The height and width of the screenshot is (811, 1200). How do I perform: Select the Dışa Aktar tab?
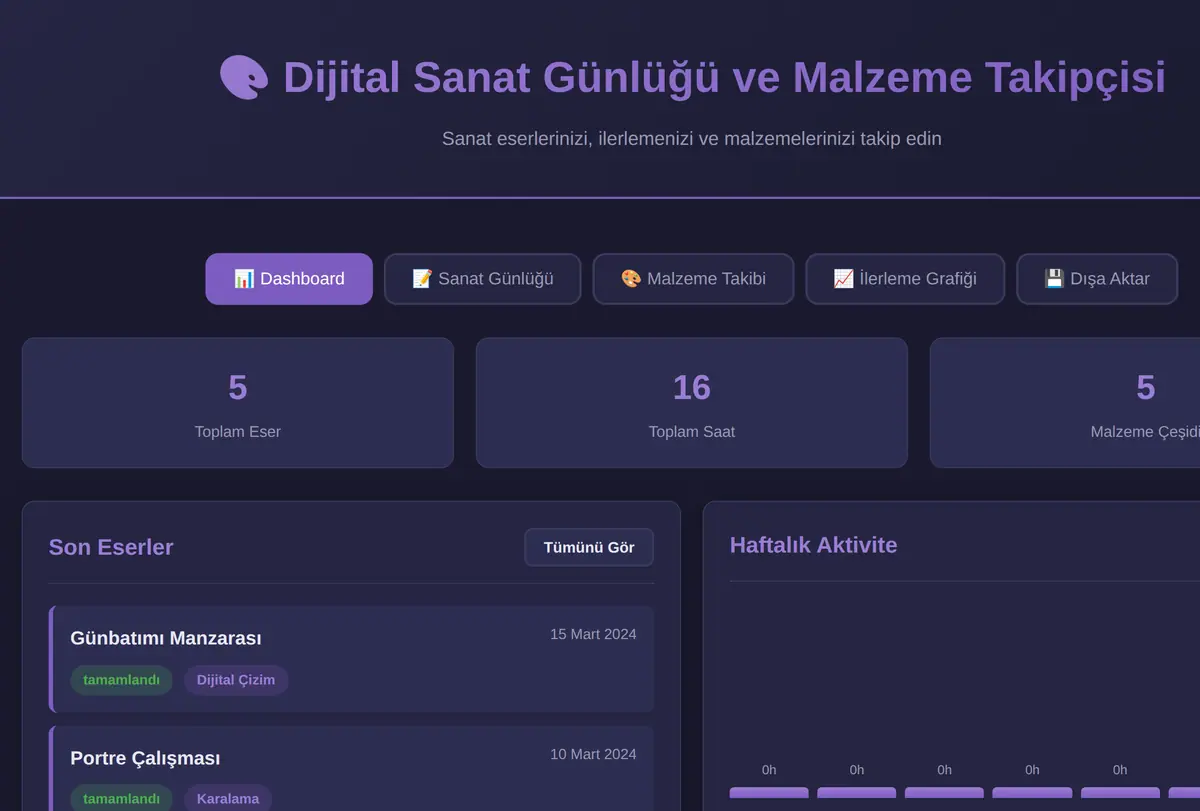[x=1097, y=279]
